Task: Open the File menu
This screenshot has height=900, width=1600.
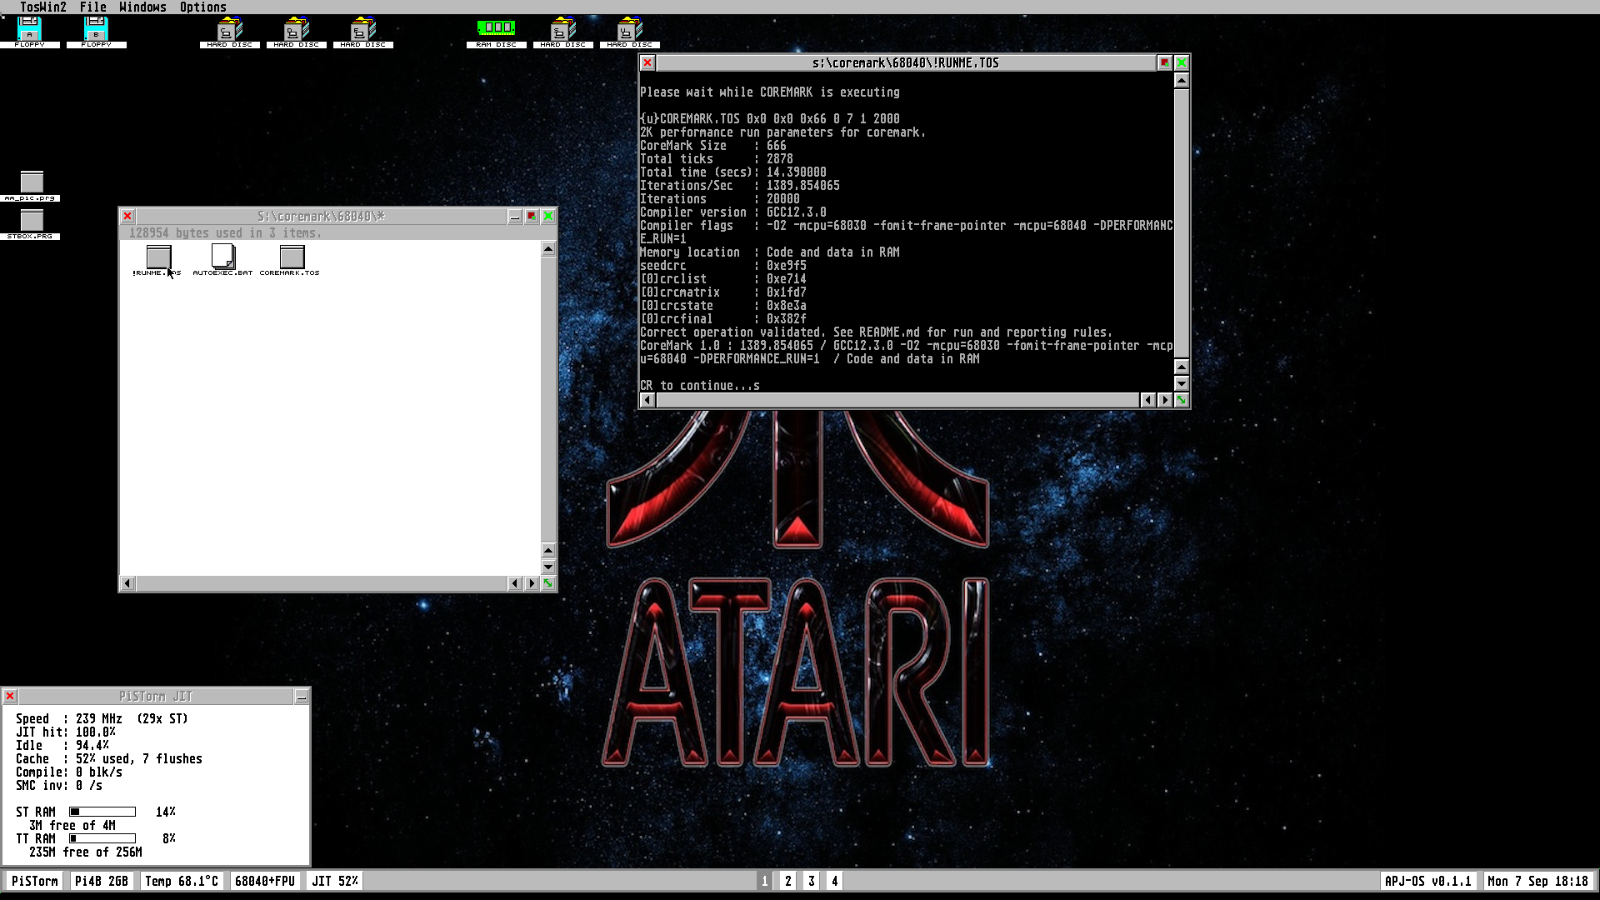Action: coord(93,7)
